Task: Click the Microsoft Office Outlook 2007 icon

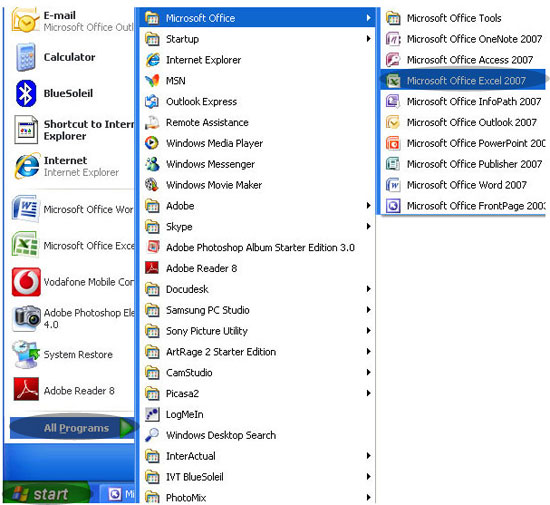Action: 393,122
